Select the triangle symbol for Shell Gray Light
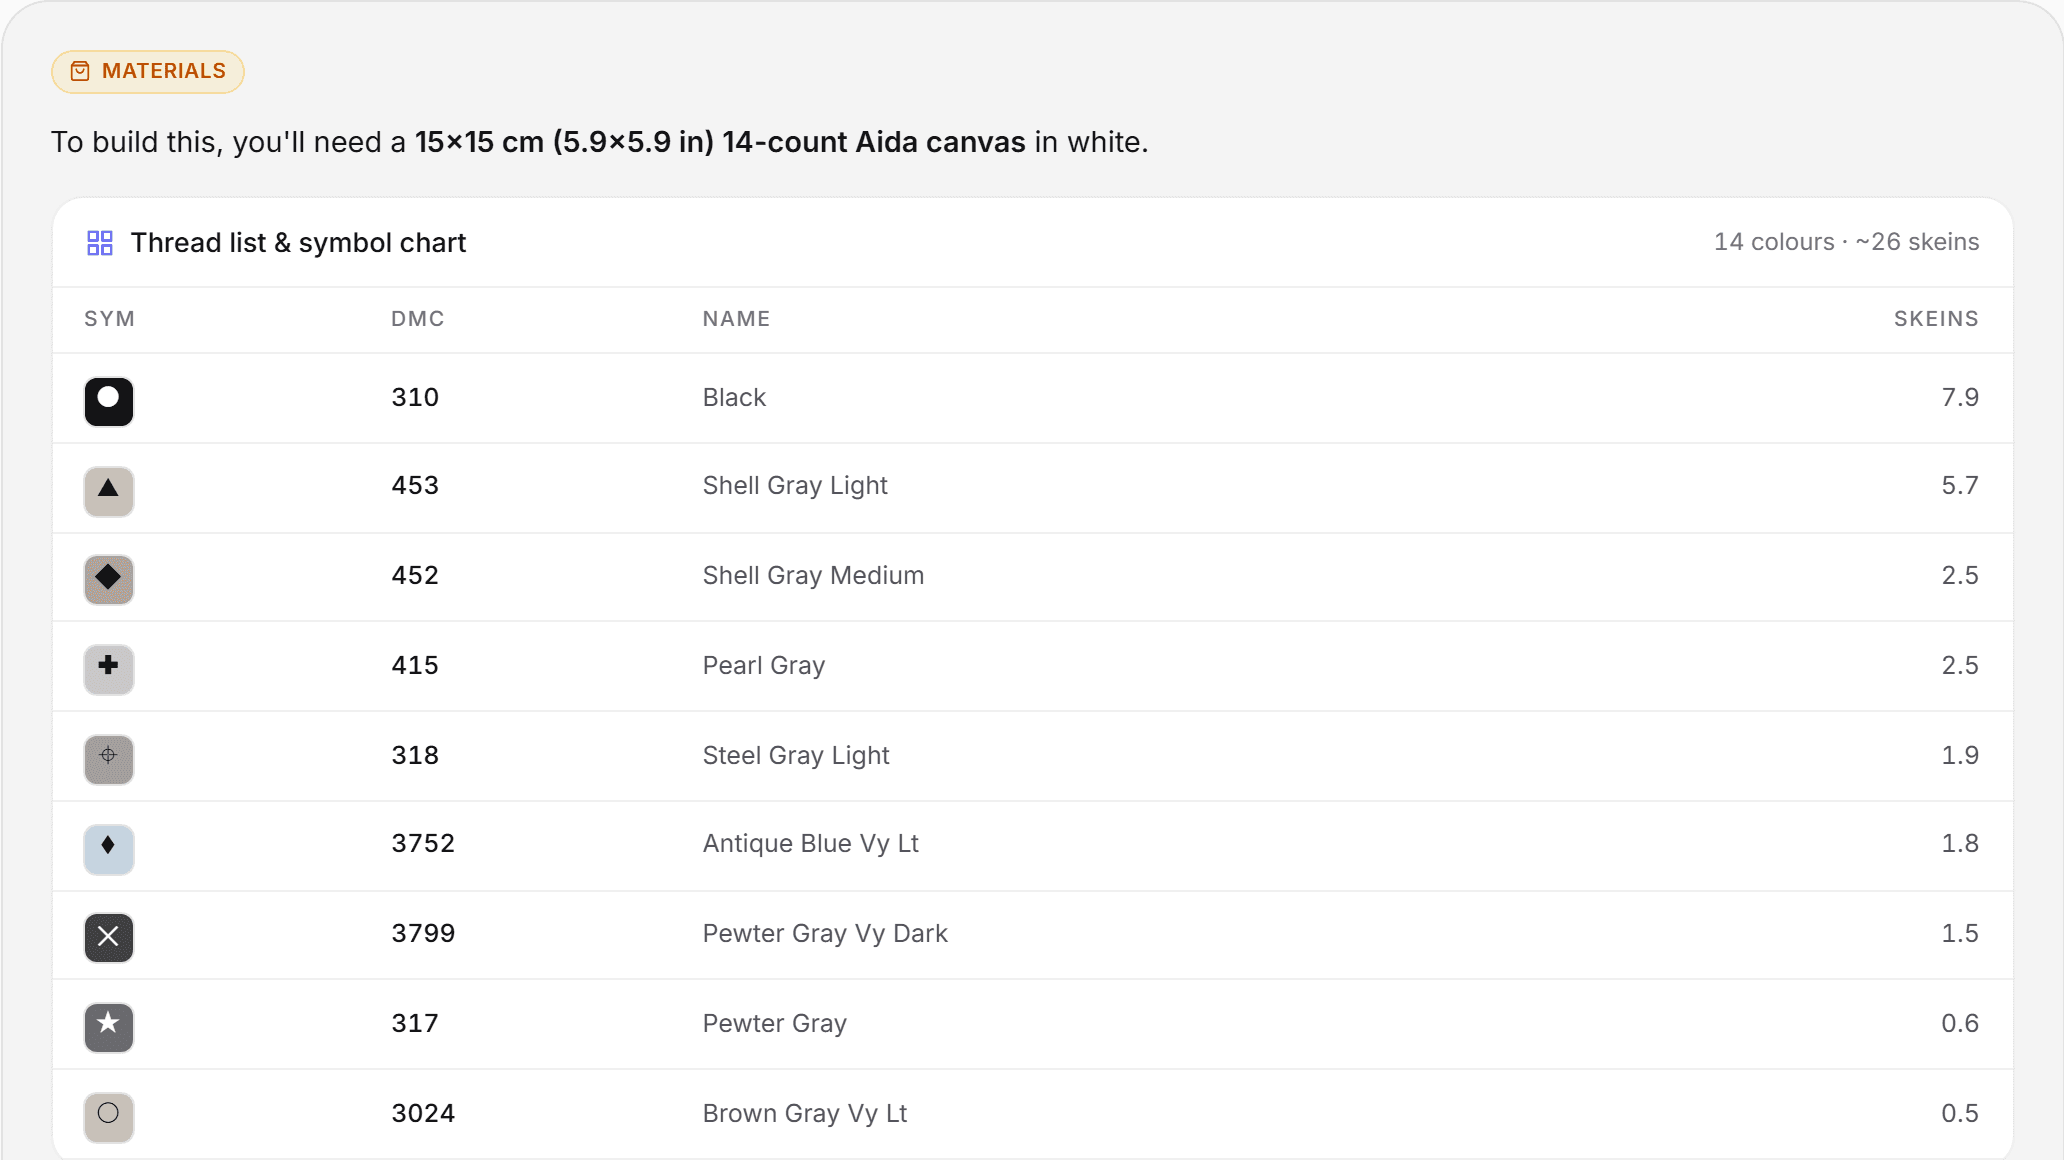The image size is (2064, 1160). 109,491
